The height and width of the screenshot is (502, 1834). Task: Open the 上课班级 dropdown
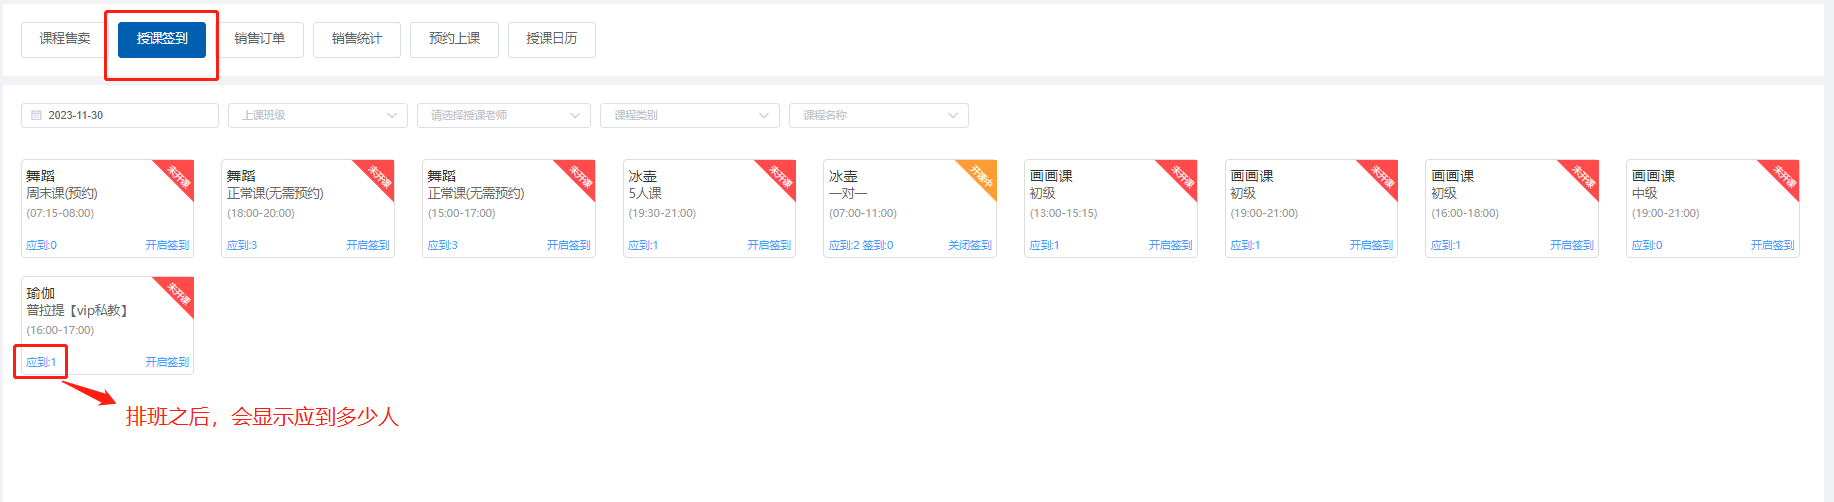pos(317,116)
